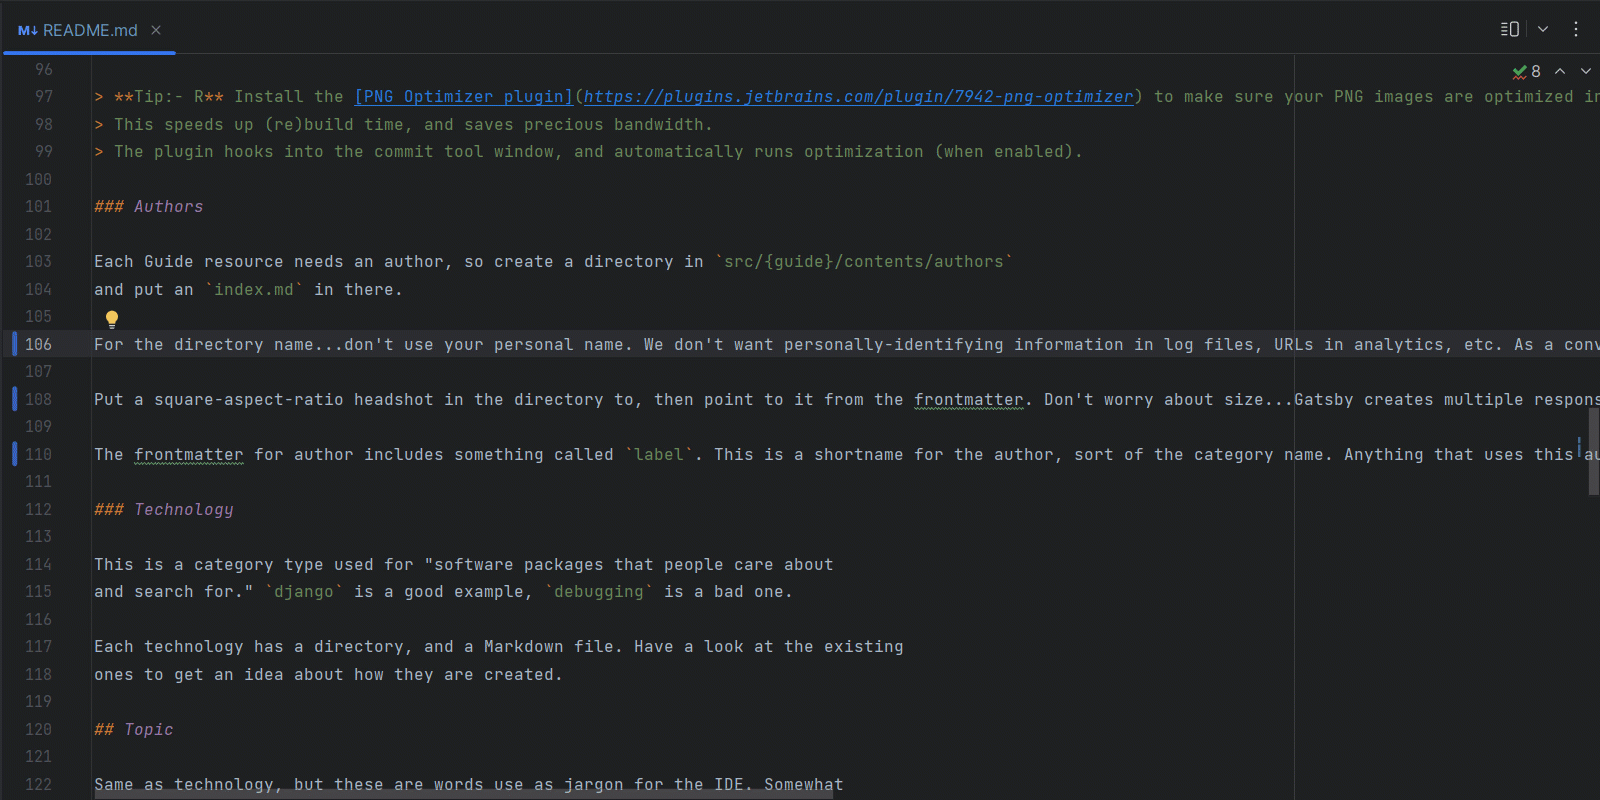Close the README.md tab
Image resolution: width=1600 pixels, height=800 pixels.
point(155,30)
